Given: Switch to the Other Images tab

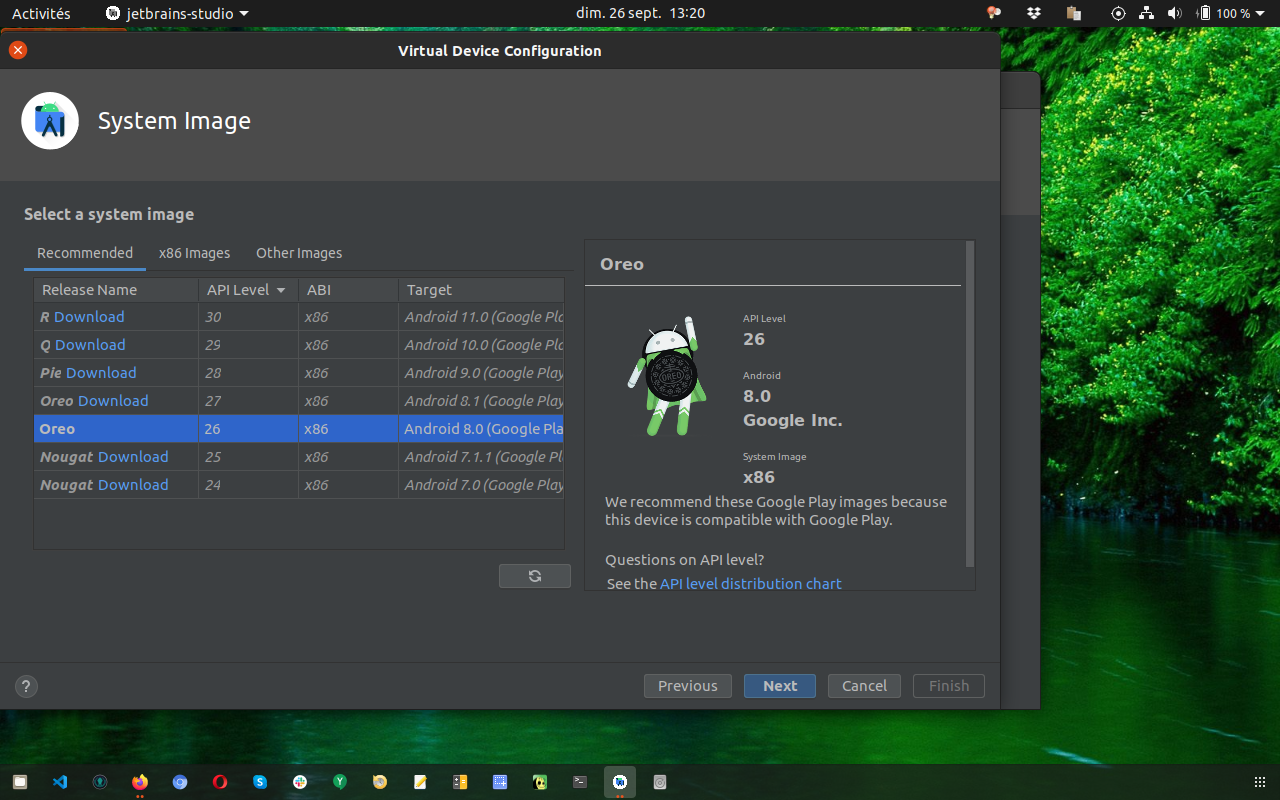Looking at the screenshot, I should tap(299, 253).
